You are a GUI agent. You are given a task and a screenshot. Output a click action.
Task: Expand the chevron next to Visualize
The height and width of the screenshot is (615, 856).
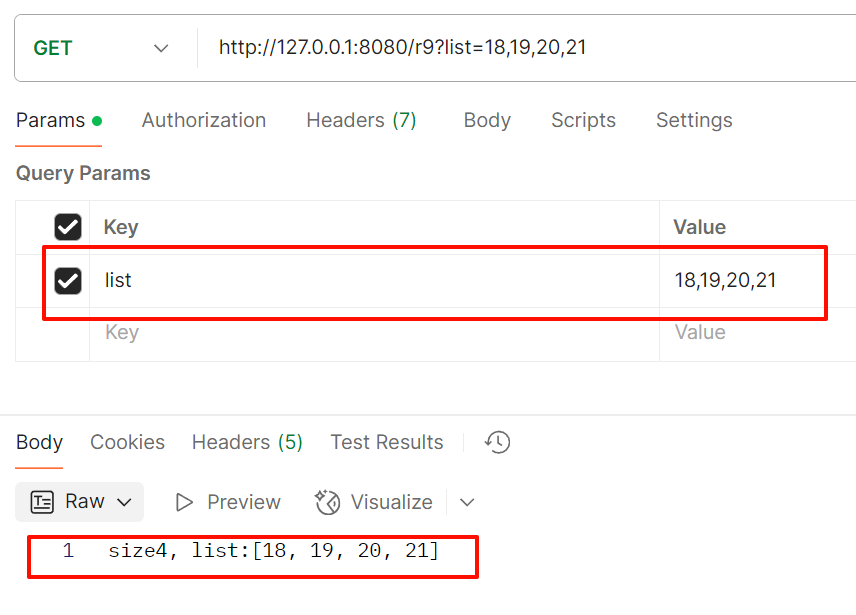point(467,502)
